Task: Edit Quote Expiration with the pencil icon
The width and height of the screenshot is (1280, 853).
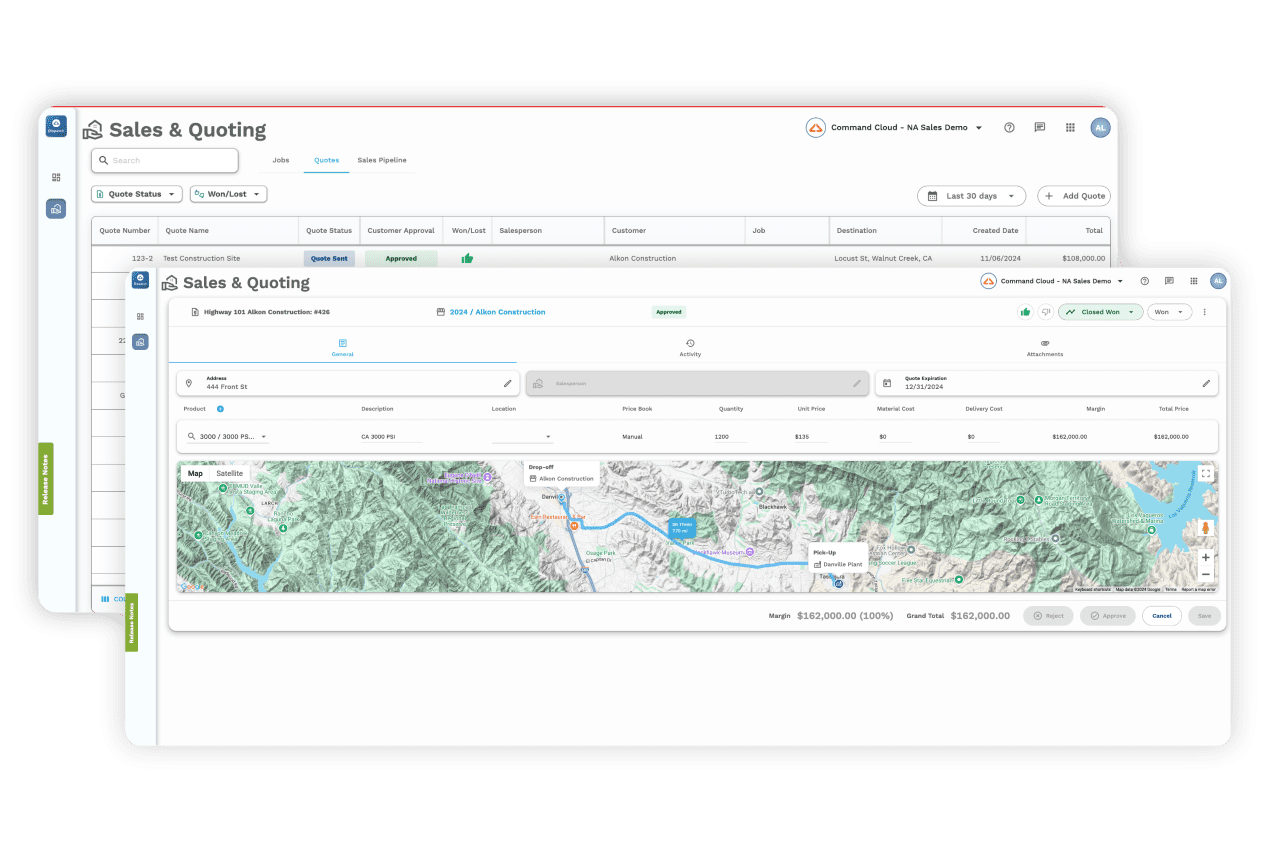Action: pos(1206,383)
